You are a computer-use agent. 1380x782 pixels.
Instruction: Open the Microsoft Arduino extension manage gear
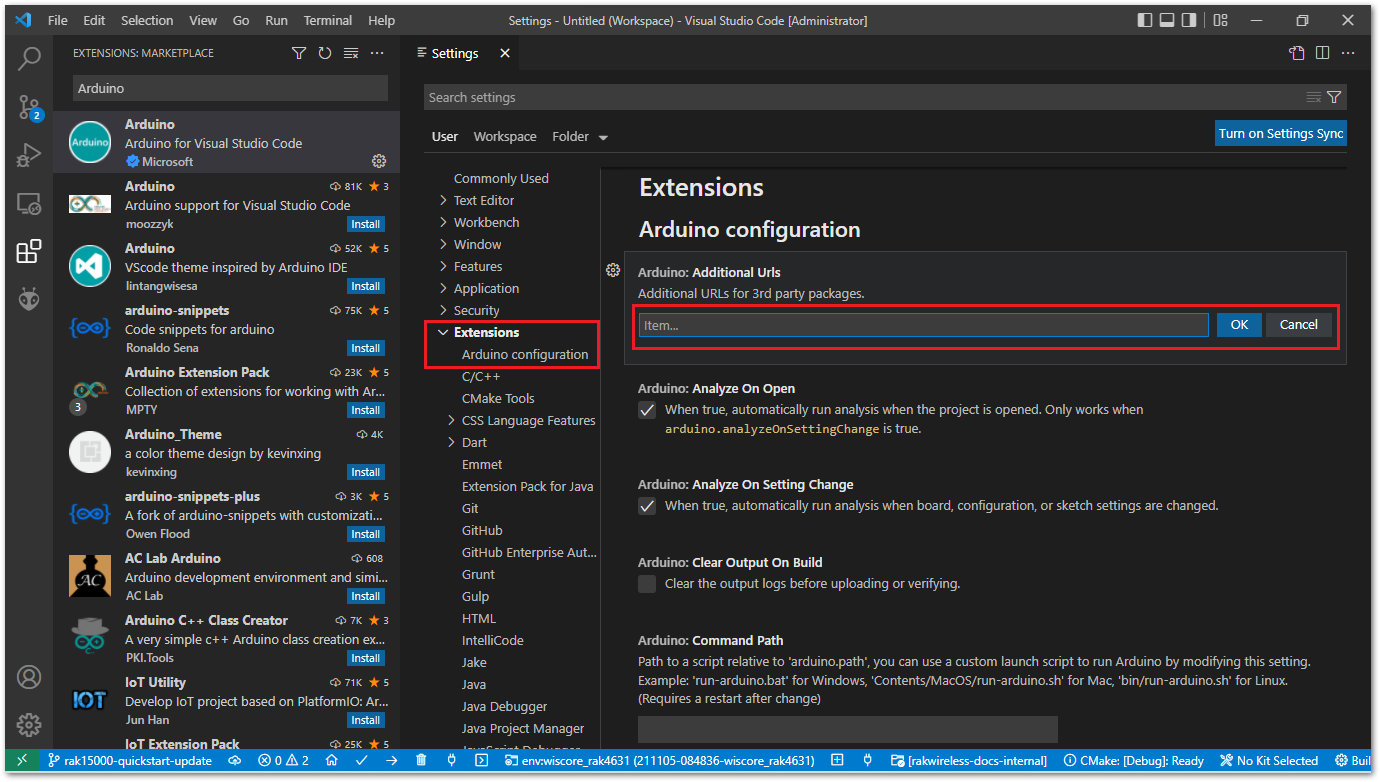pyautogui.click(x=379, y=161)
